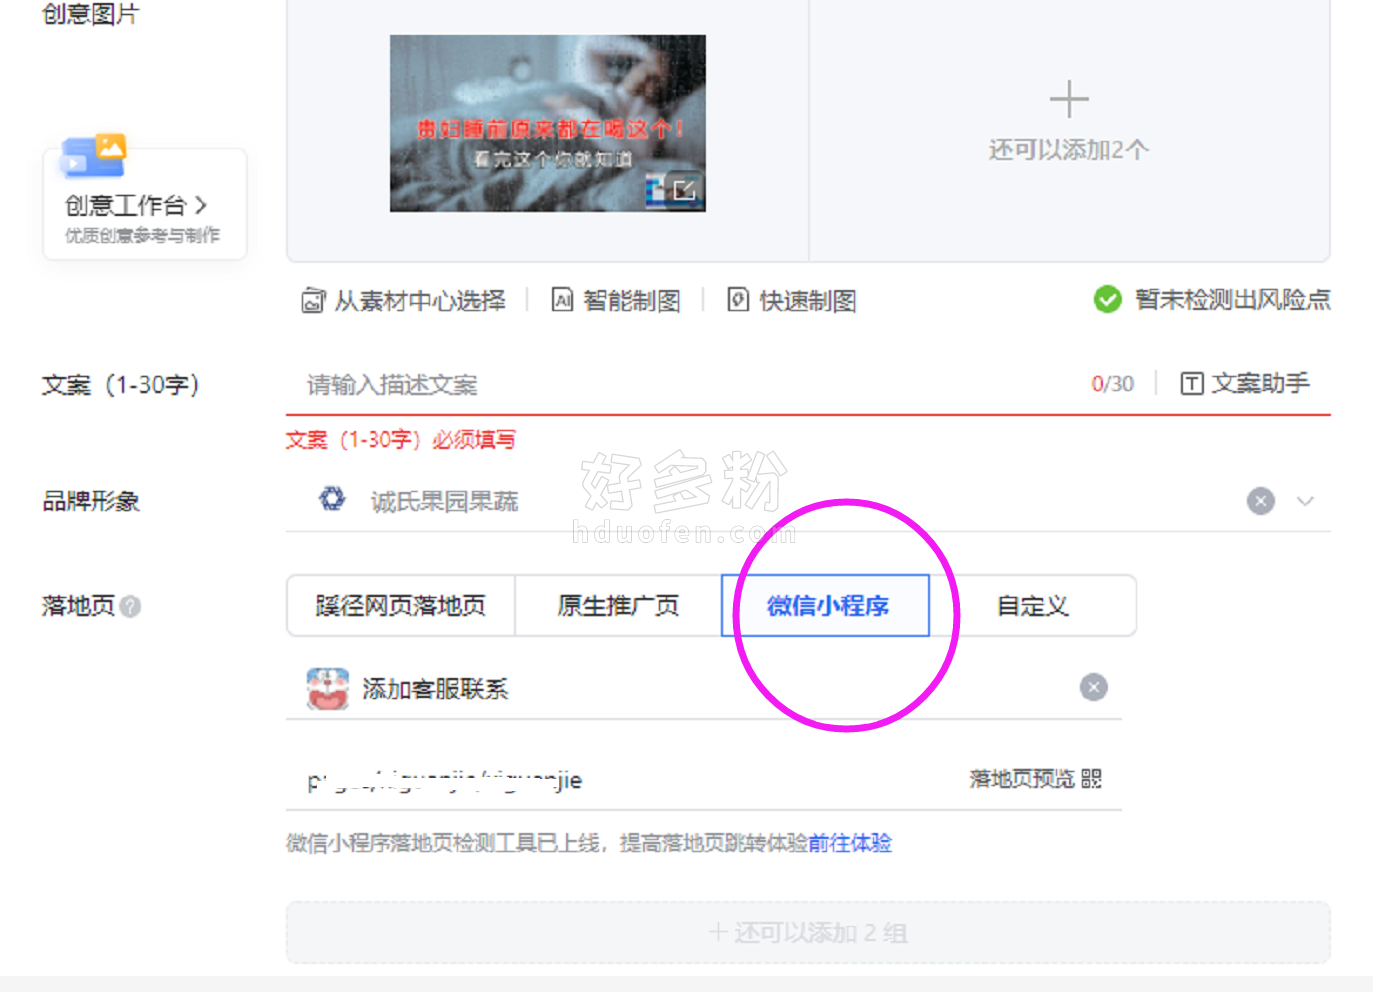This screenshot has height=992, width=1373.
Task: Click 暂未检测出风险点 status text
Action: (1233, 299)
